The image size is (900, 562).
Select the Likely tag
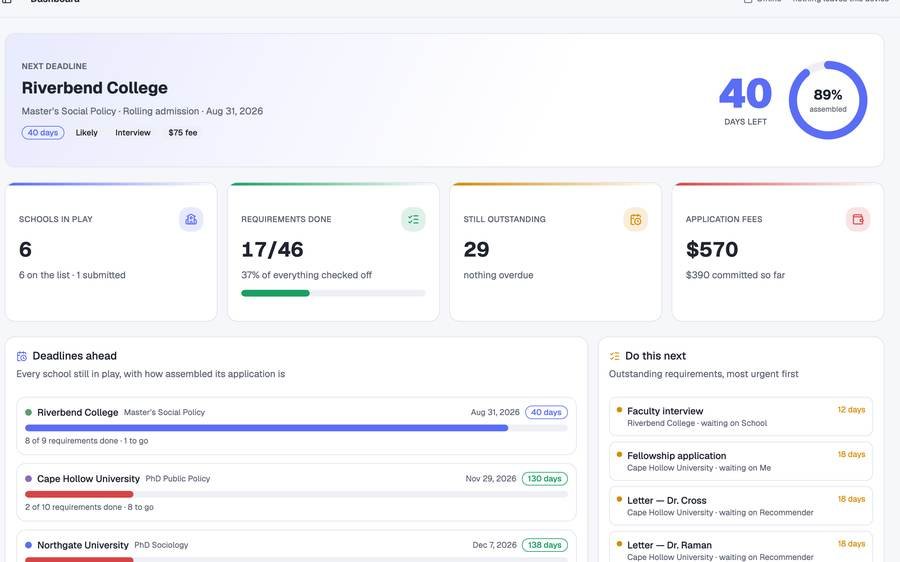(87, 133)
